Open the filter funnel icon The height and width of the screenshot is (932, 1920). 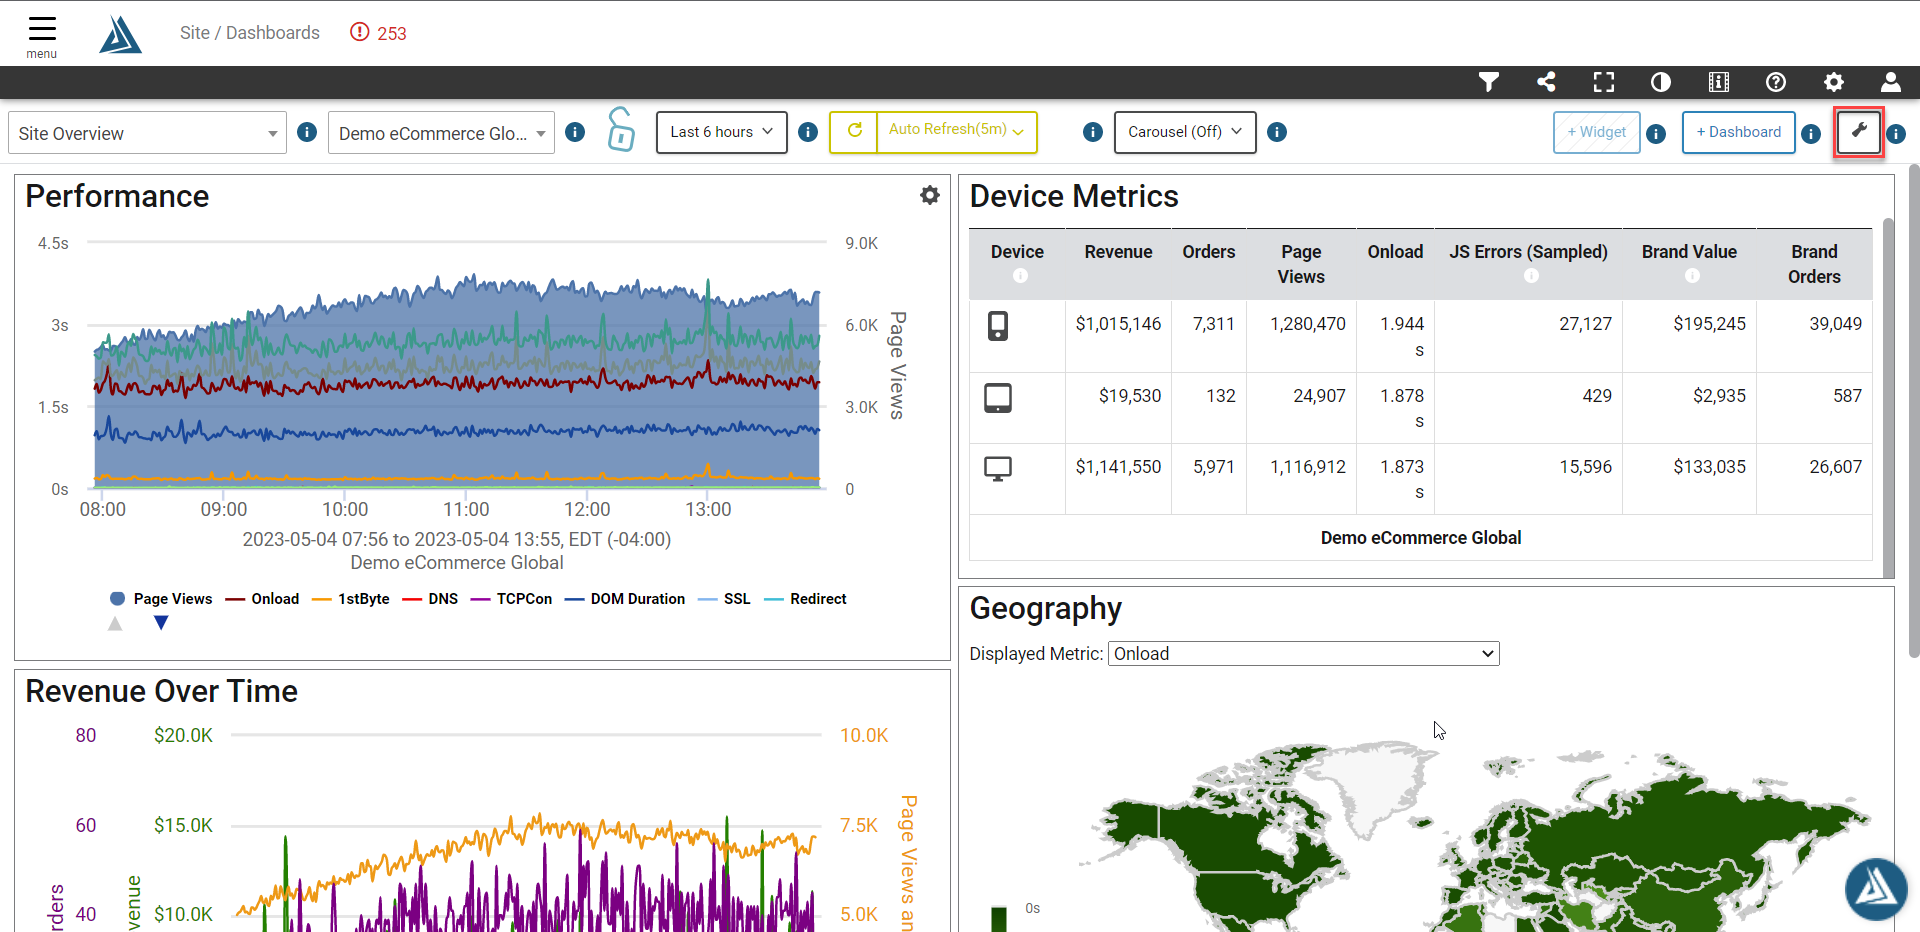point(1489,82)
